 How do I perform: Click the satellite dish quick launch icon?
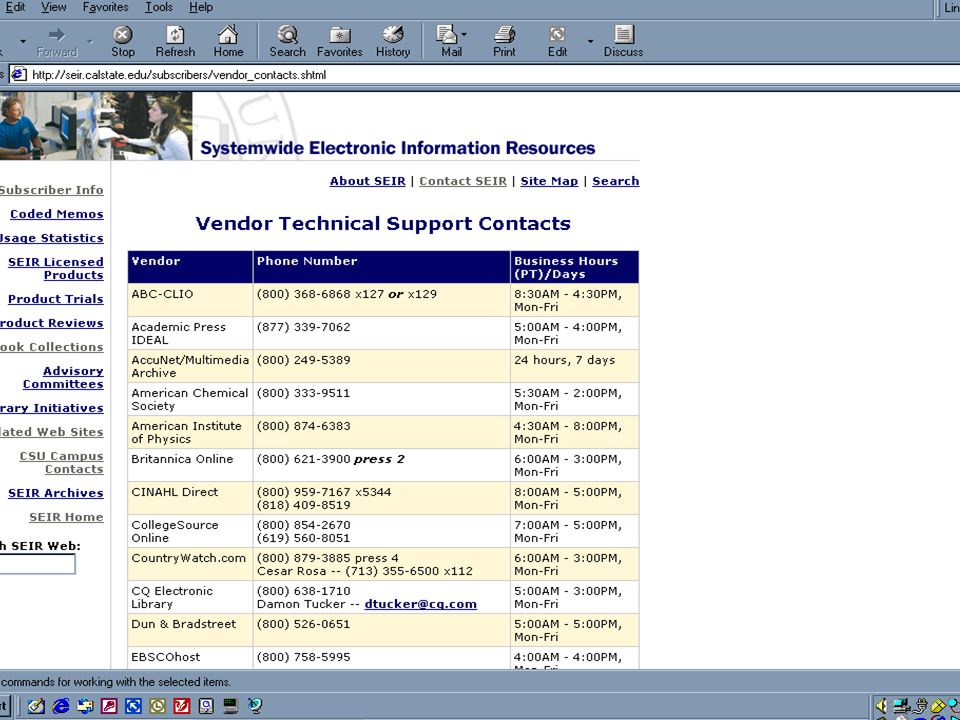(255, 706)
